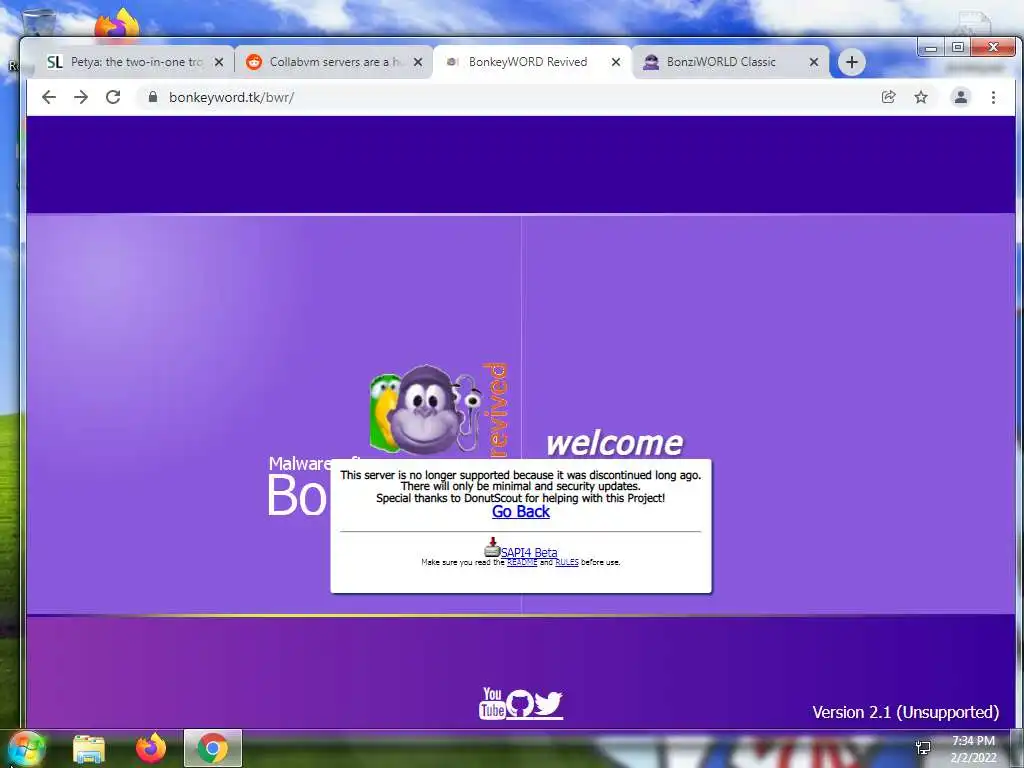Close the BonkeyWORD Revived tab

(616, 62)
